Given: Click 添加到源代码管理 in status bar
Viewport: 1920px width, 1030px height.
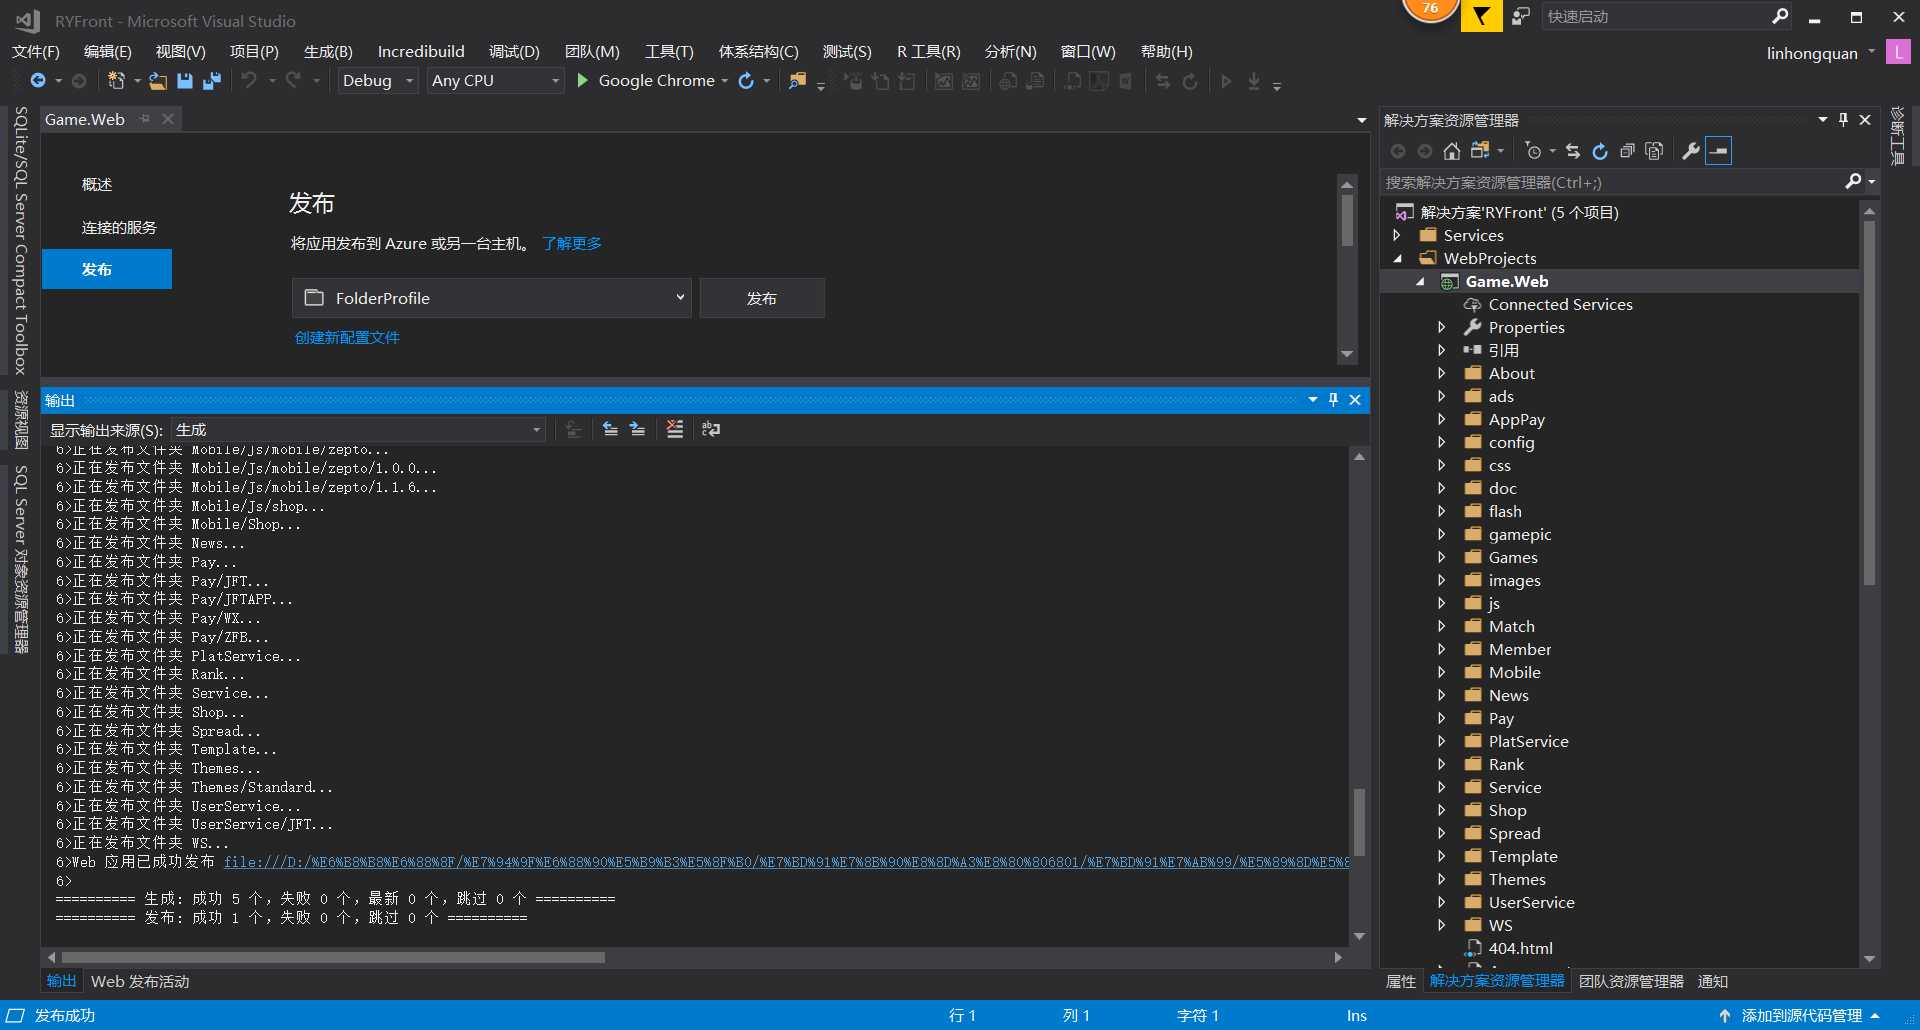Looking at the screenshot, I should [x=1802, y=1015].
